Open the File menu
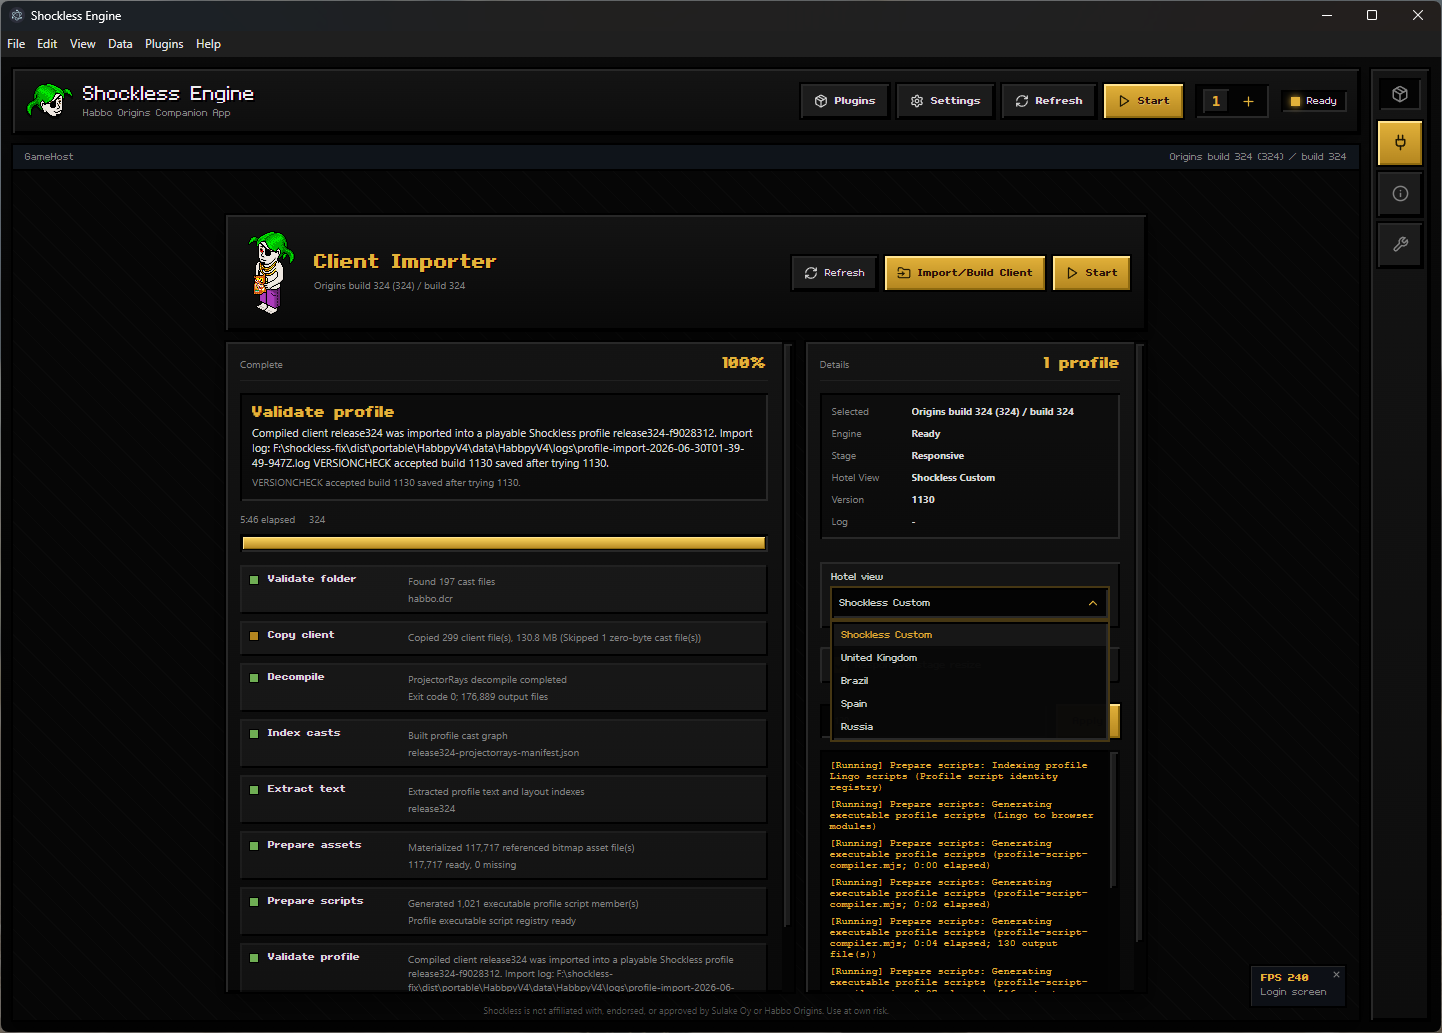This screenshot has height=1033, width=1442. tap(16, 44)
